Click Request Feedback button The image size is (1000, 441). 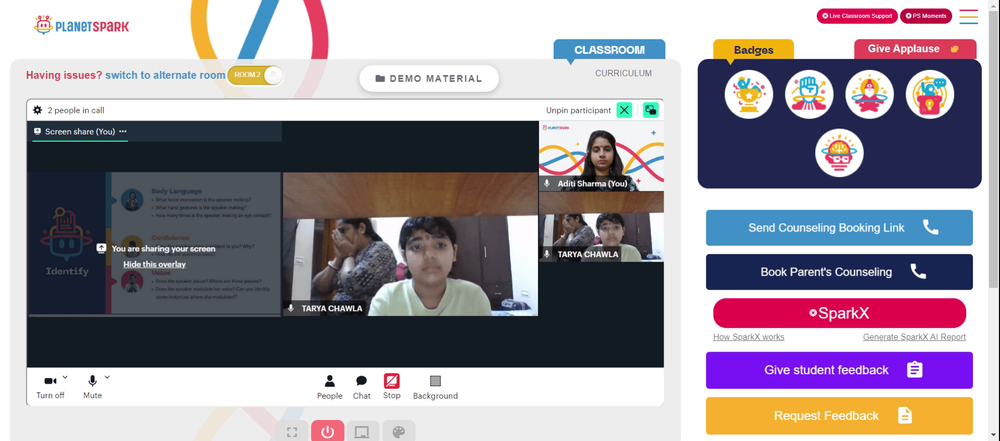click(839, 415)
